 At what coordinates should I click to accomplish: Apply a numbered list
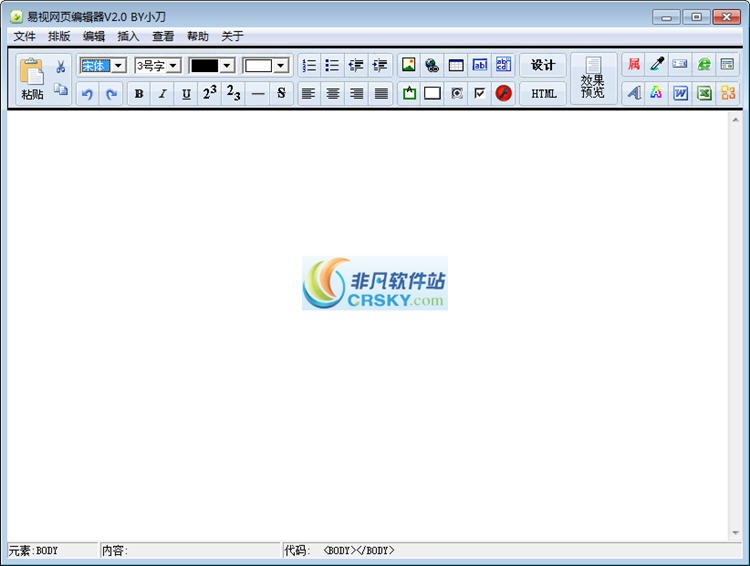309,65
